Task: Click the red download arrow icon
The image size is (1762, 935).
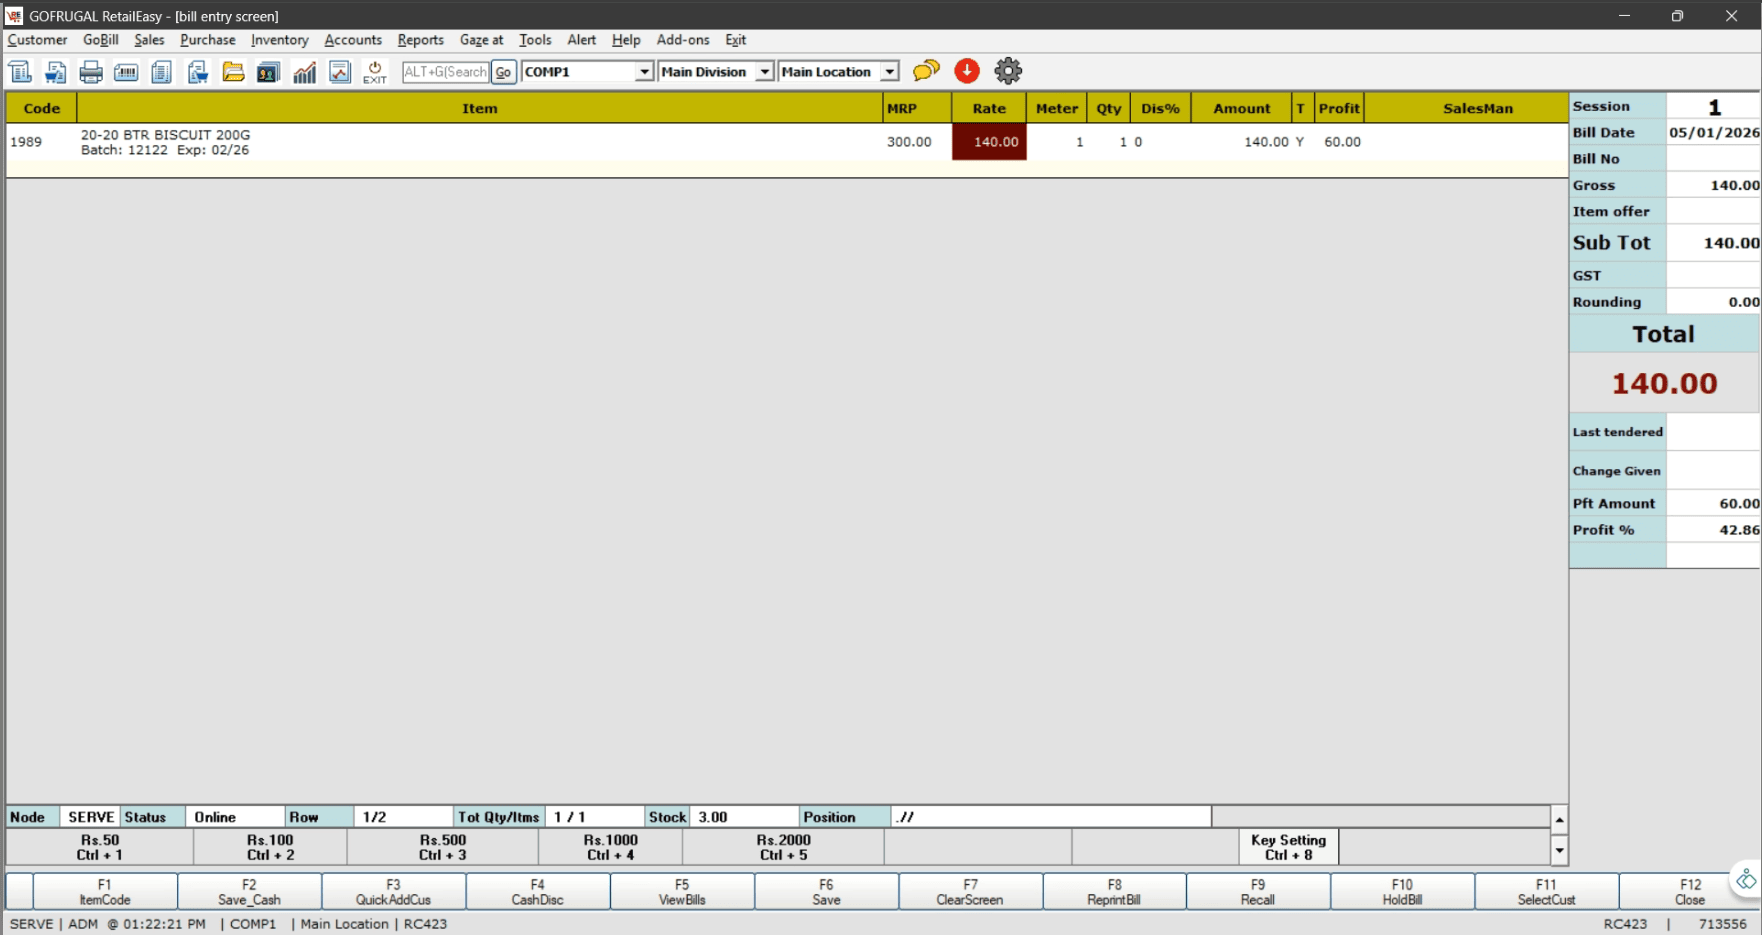Action: tap(967, 70)
